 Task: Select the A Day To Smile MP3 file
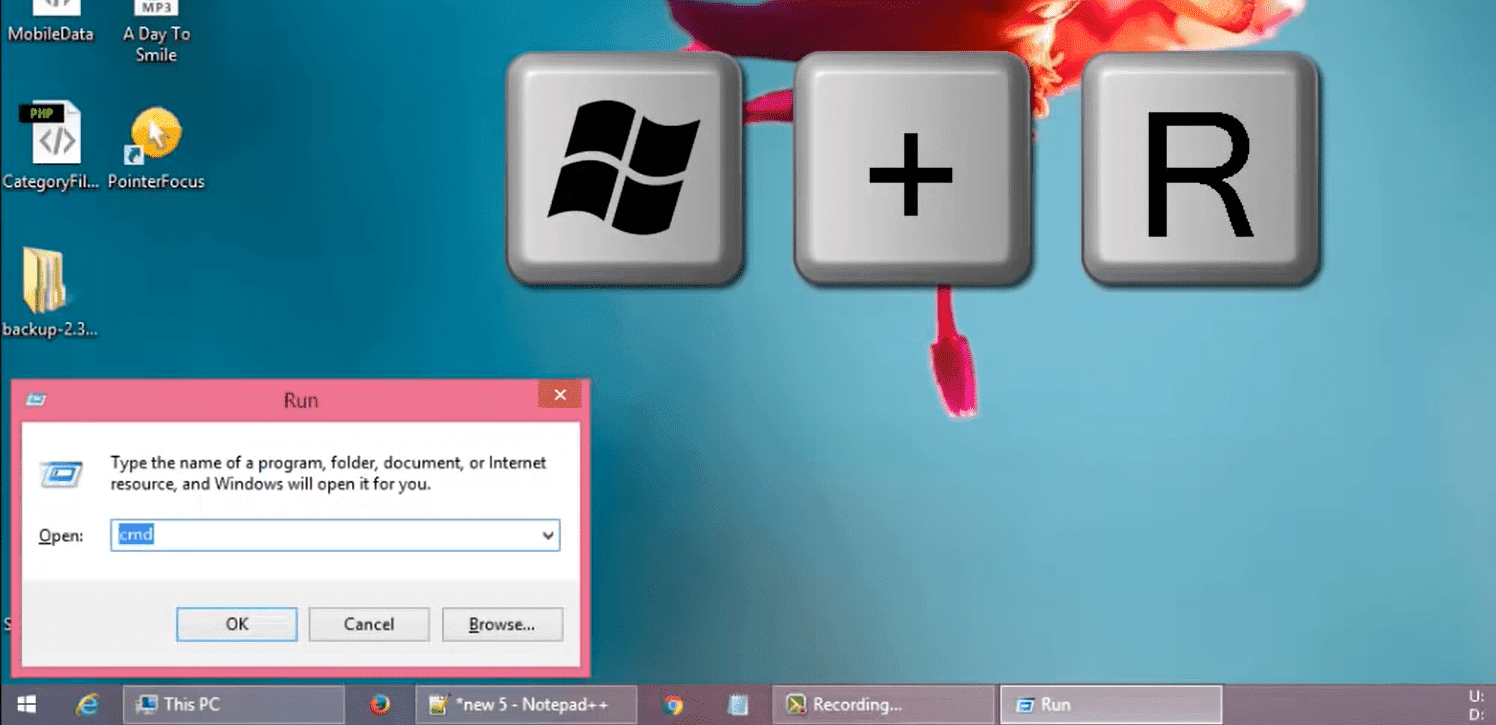coord(156,31)
